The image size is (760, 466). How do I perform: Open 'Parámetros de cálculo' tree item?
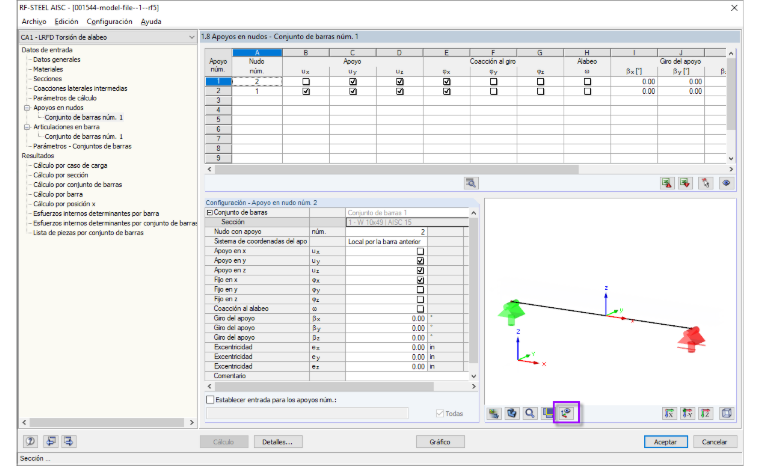65,98
